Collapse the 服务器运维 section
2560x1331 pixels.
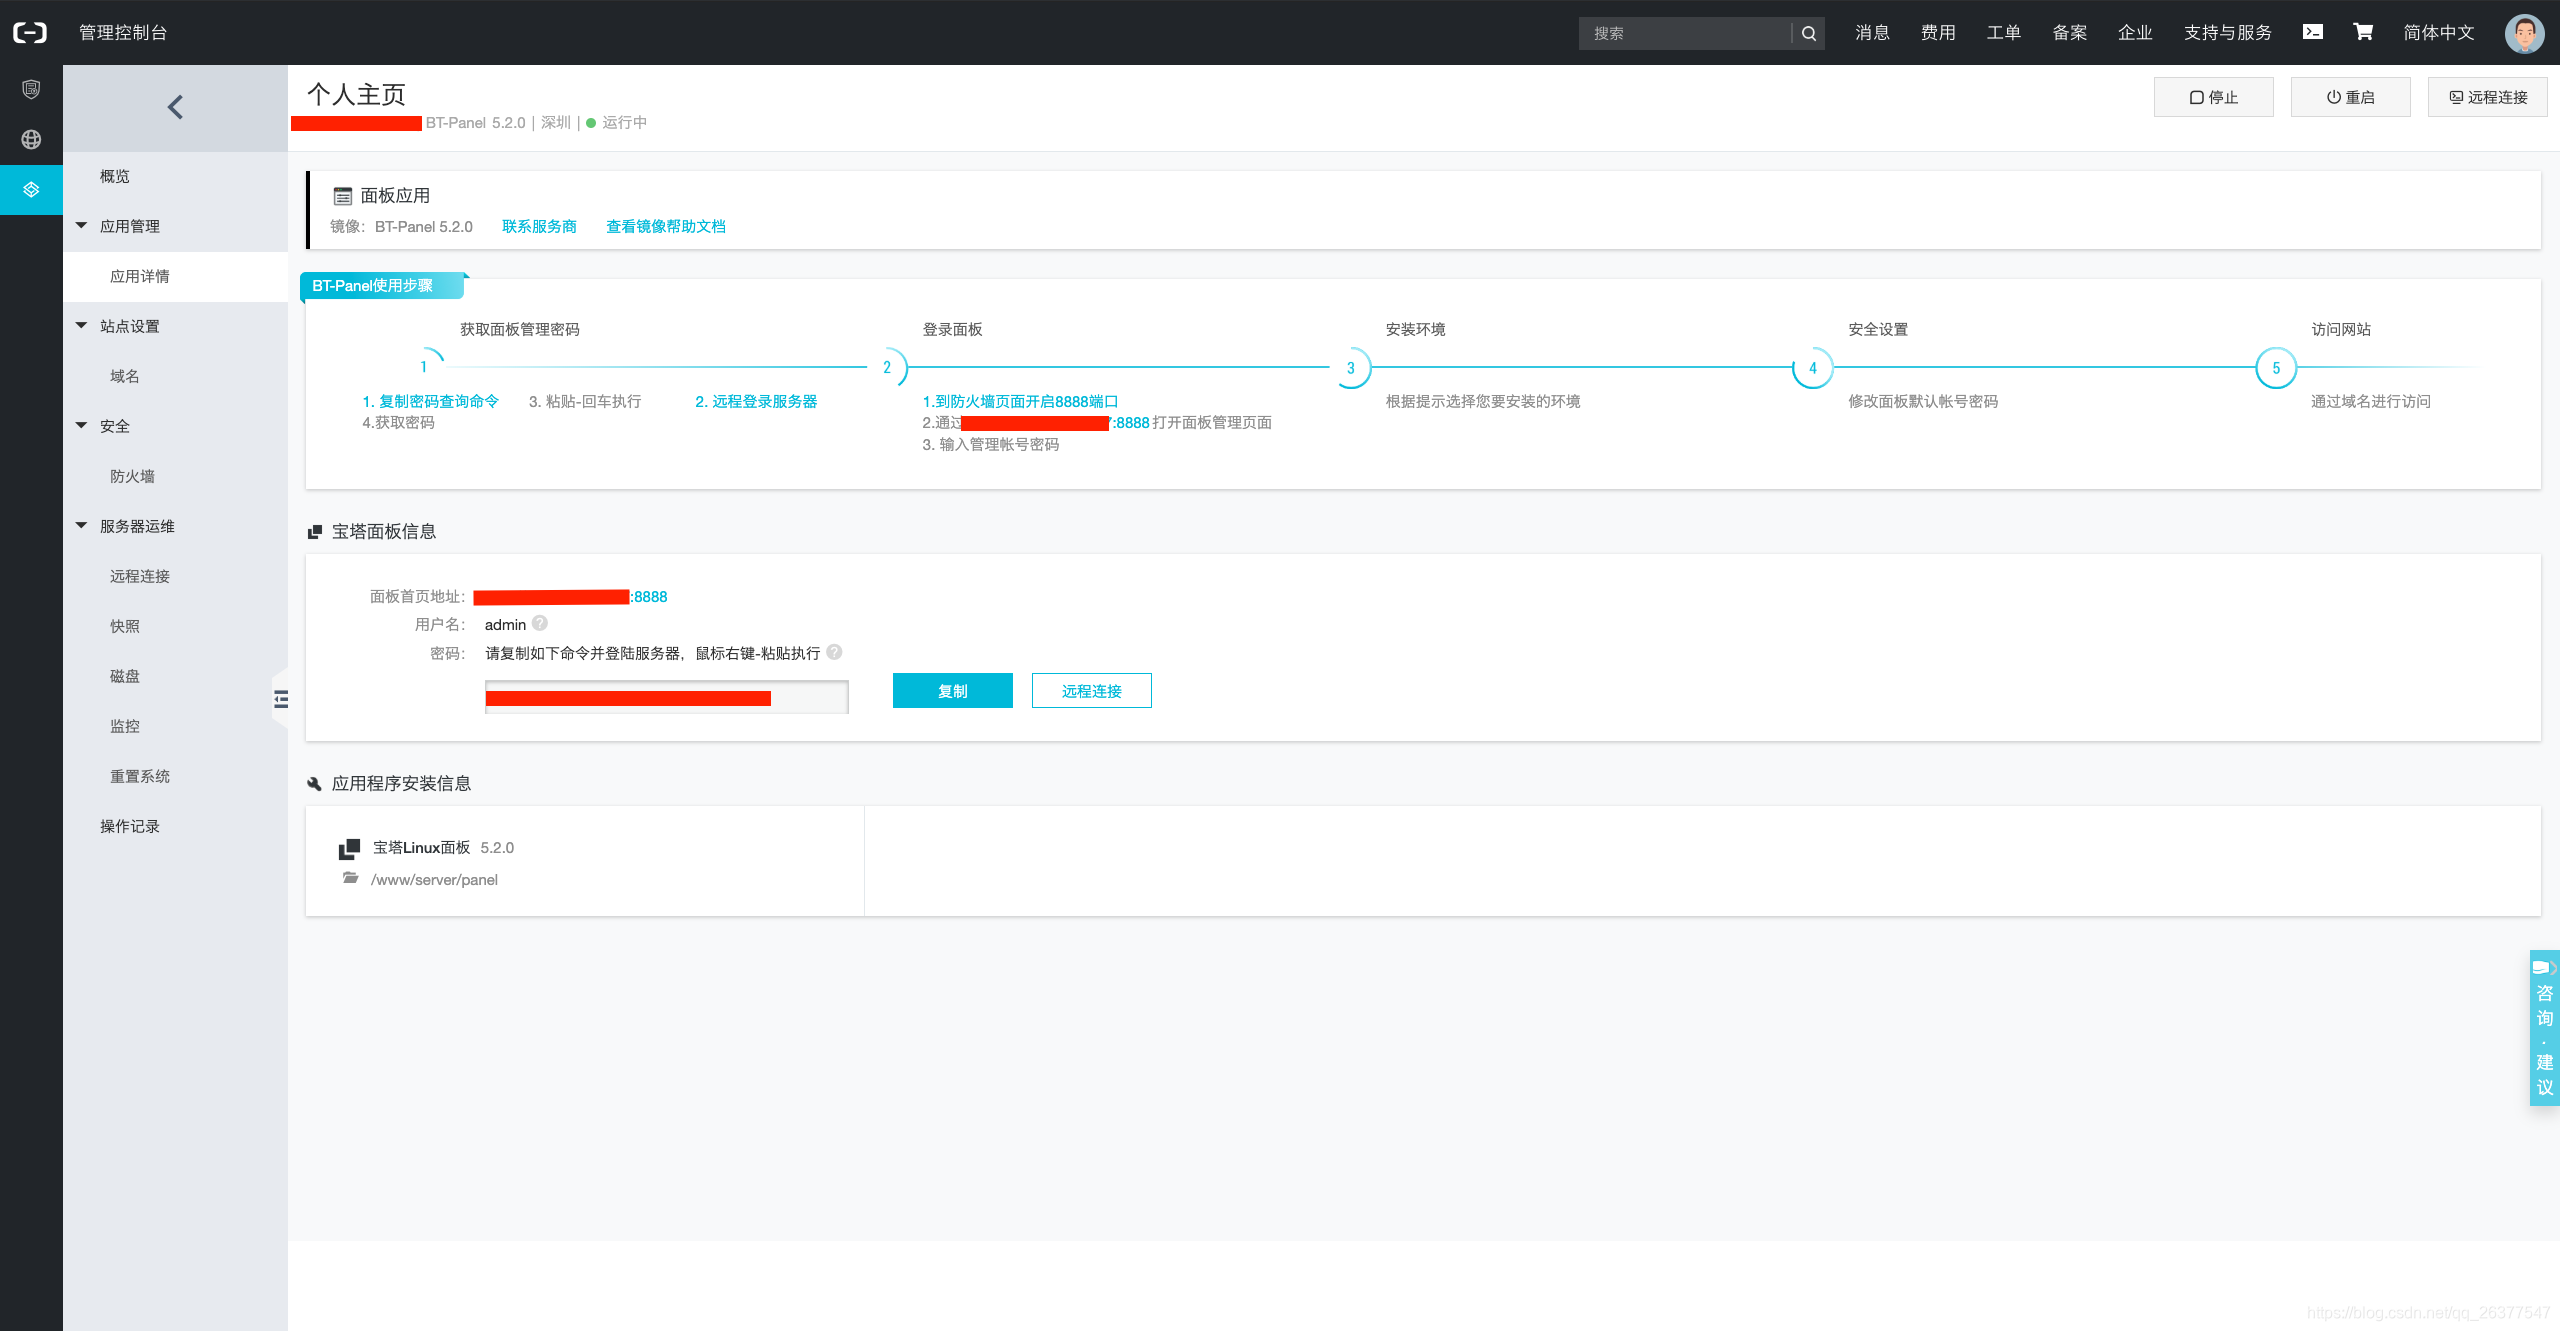pos(82,526)
